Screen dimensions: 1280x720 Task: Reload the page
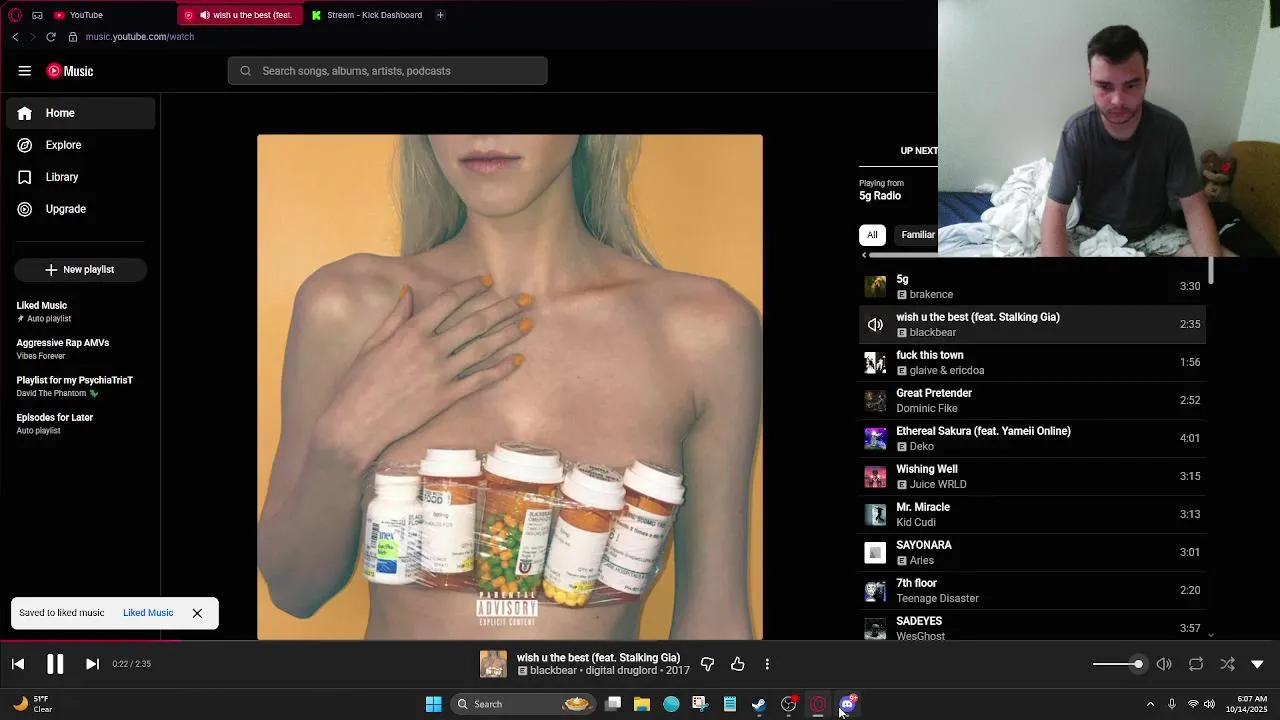coord(51,37)
